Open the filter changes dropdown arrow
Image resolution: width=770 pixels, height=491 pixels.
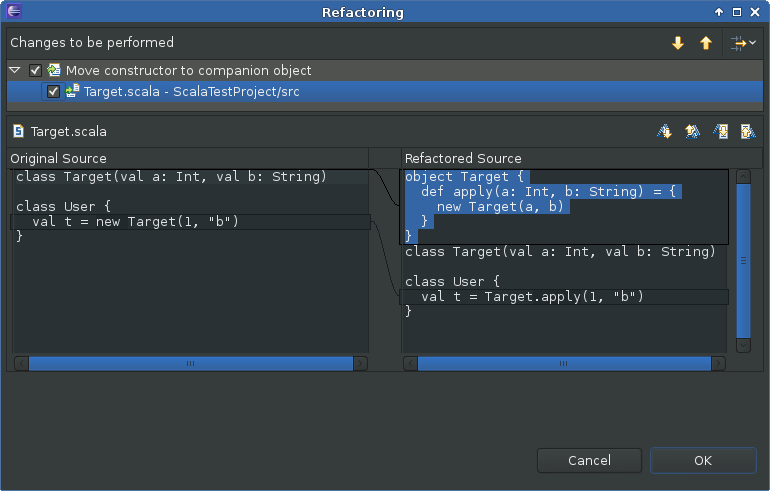click(752, 43)
